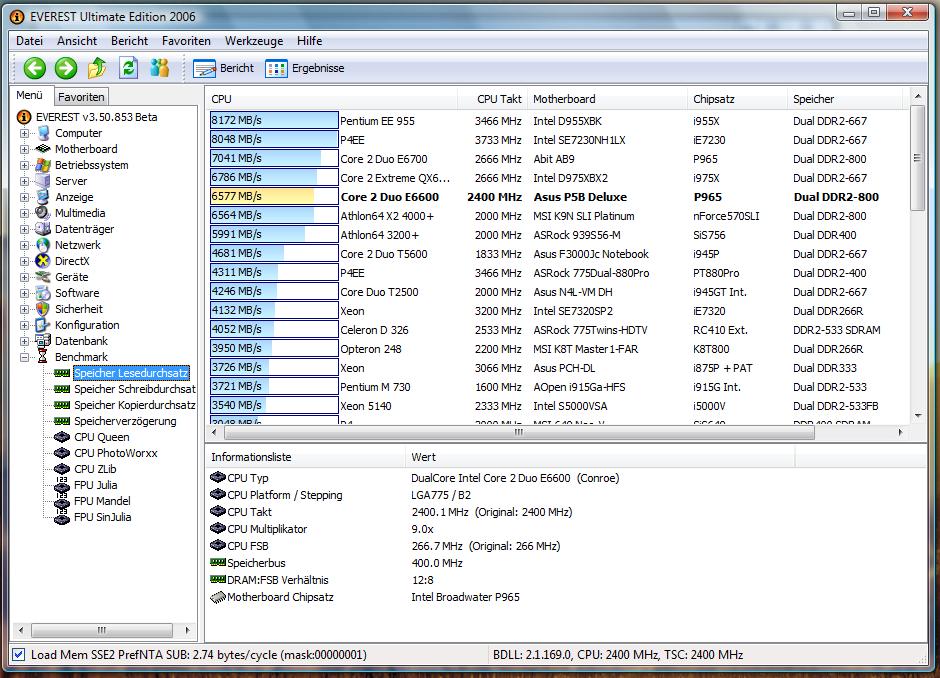The image size is (940, 678).
Task: Select the Sicherheit shield icon
Action: 43,309
